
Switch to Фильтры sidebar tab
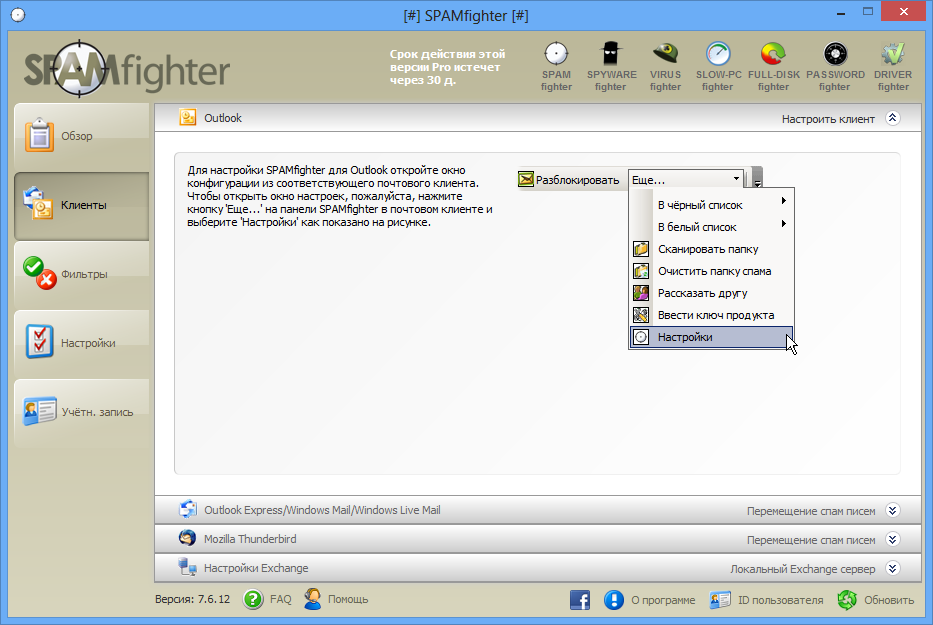click(82, 274)
